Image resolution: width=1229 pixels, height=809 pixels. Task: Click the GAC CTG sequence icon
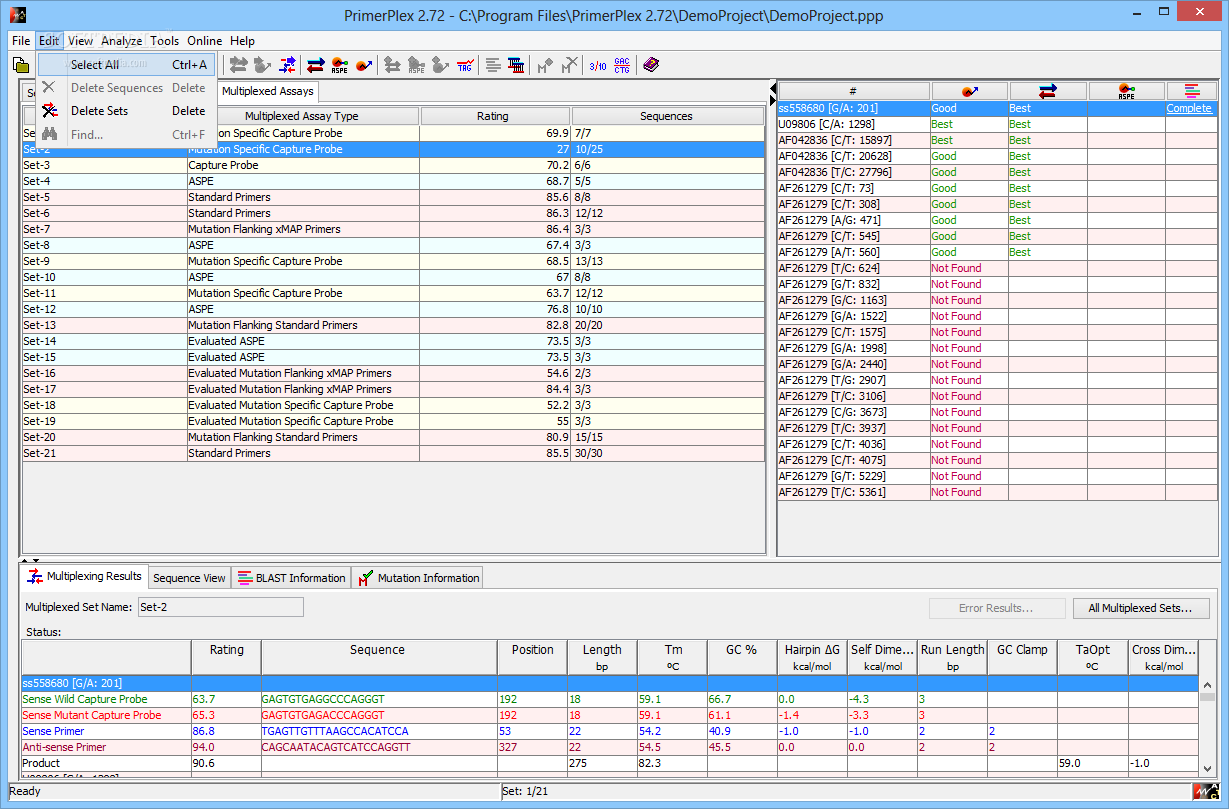pyautogui.click(x=622, y=65)
